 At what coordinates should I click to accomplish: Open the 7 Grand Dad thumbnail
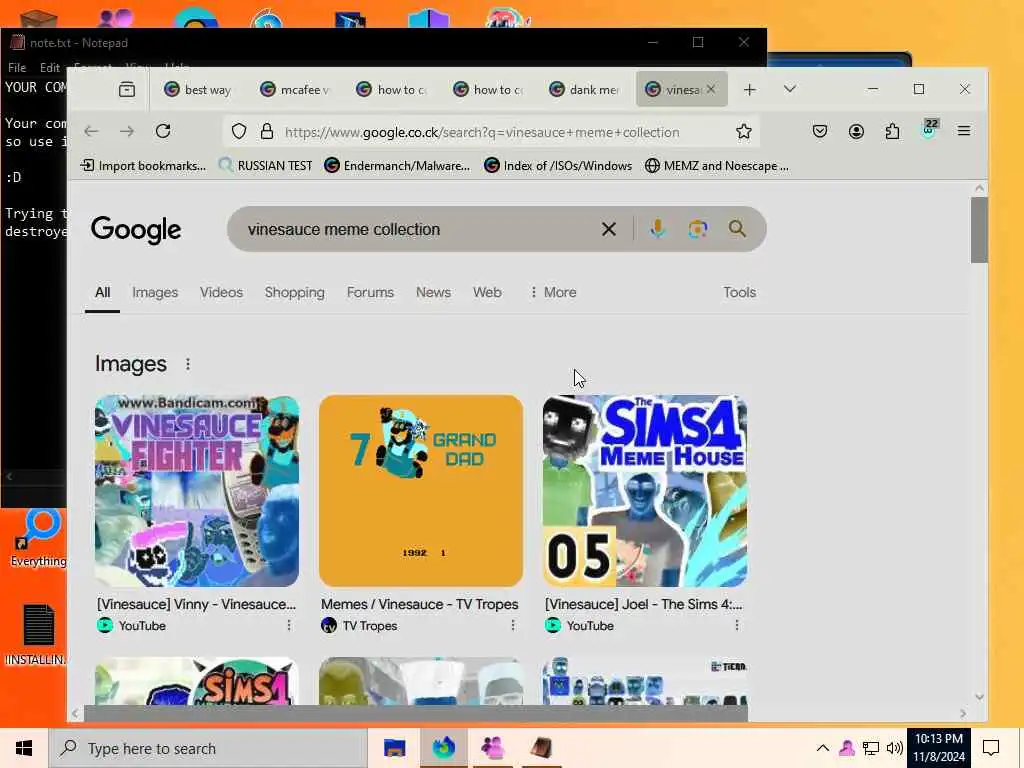pyautogui.click(x=421, y=490)
